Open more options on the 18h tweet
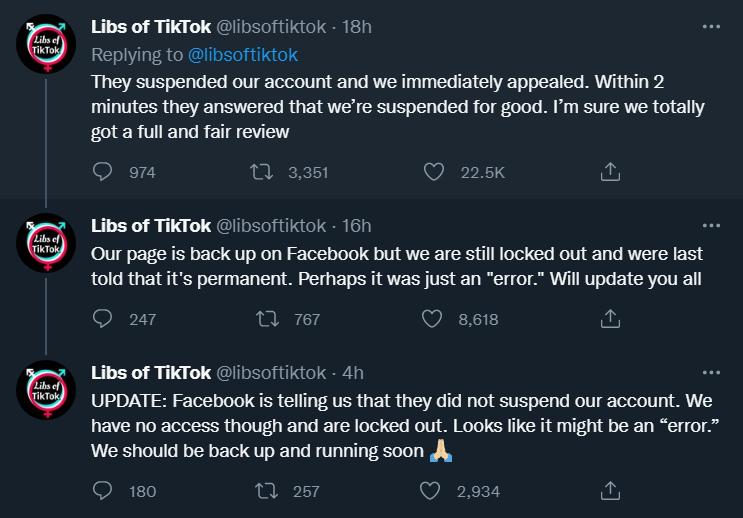Image resolution: width=743 pixels, height=518 pixels. pos(711,27)
